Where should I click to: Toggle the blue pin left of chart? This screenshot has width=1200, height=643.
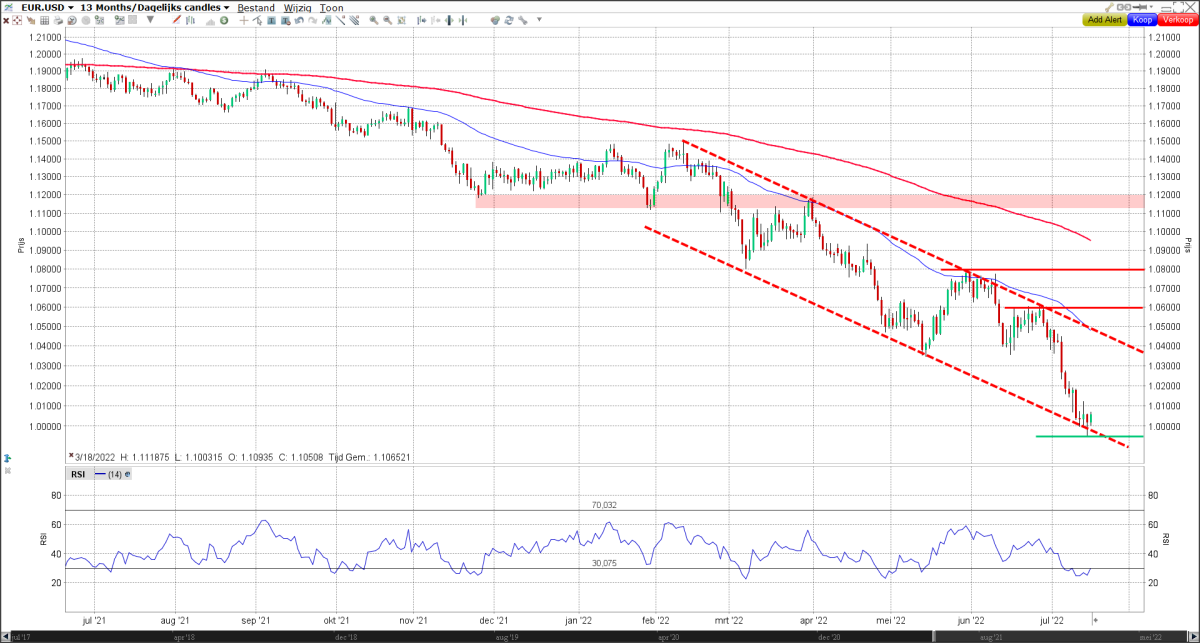coord(7,458)
